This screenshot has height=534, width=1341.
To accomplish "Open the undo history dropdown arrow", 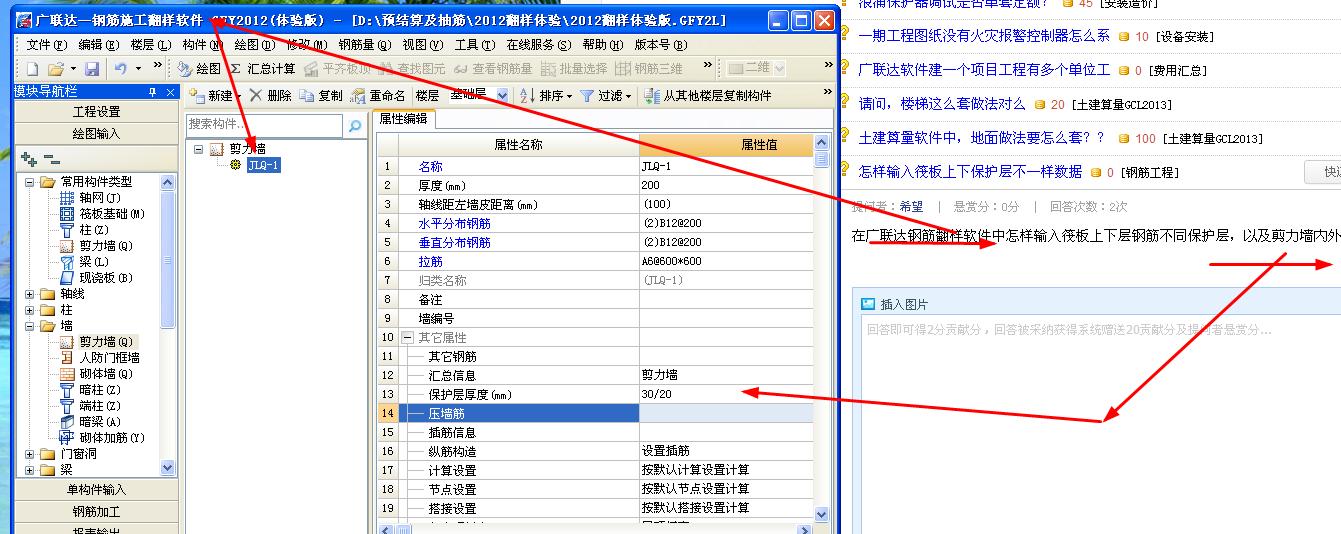I will click(x=139, y=69).
